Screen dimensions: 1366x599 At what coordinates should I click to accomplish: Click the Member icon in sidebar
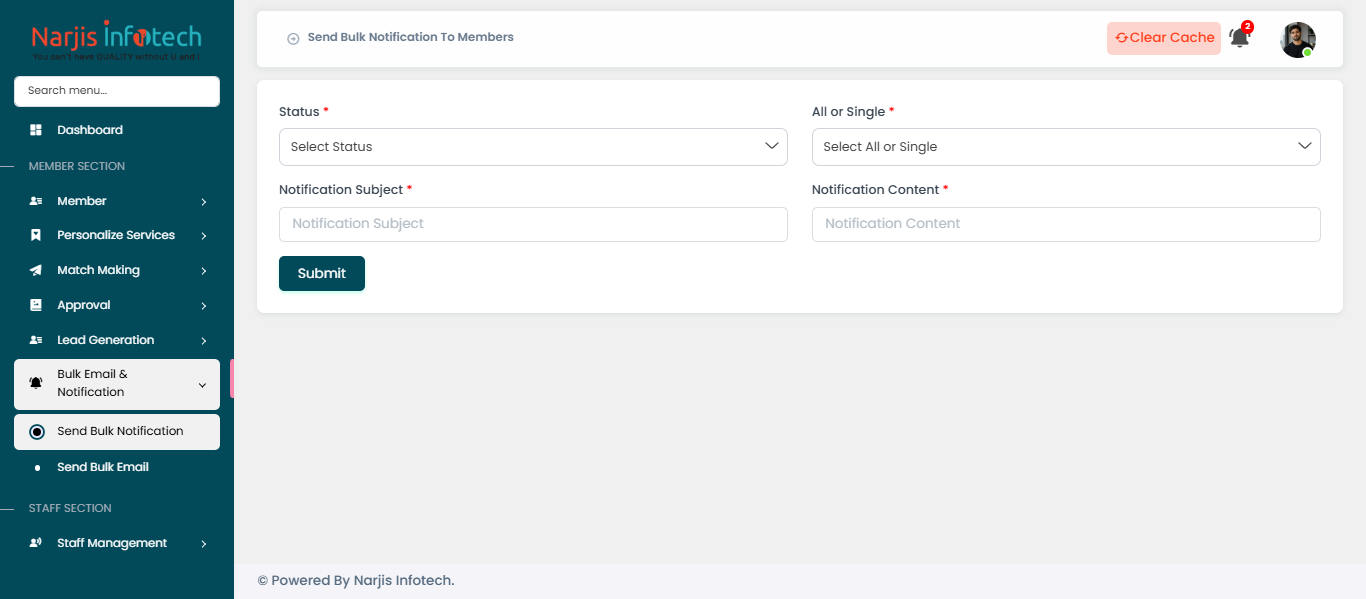point(36,201)
